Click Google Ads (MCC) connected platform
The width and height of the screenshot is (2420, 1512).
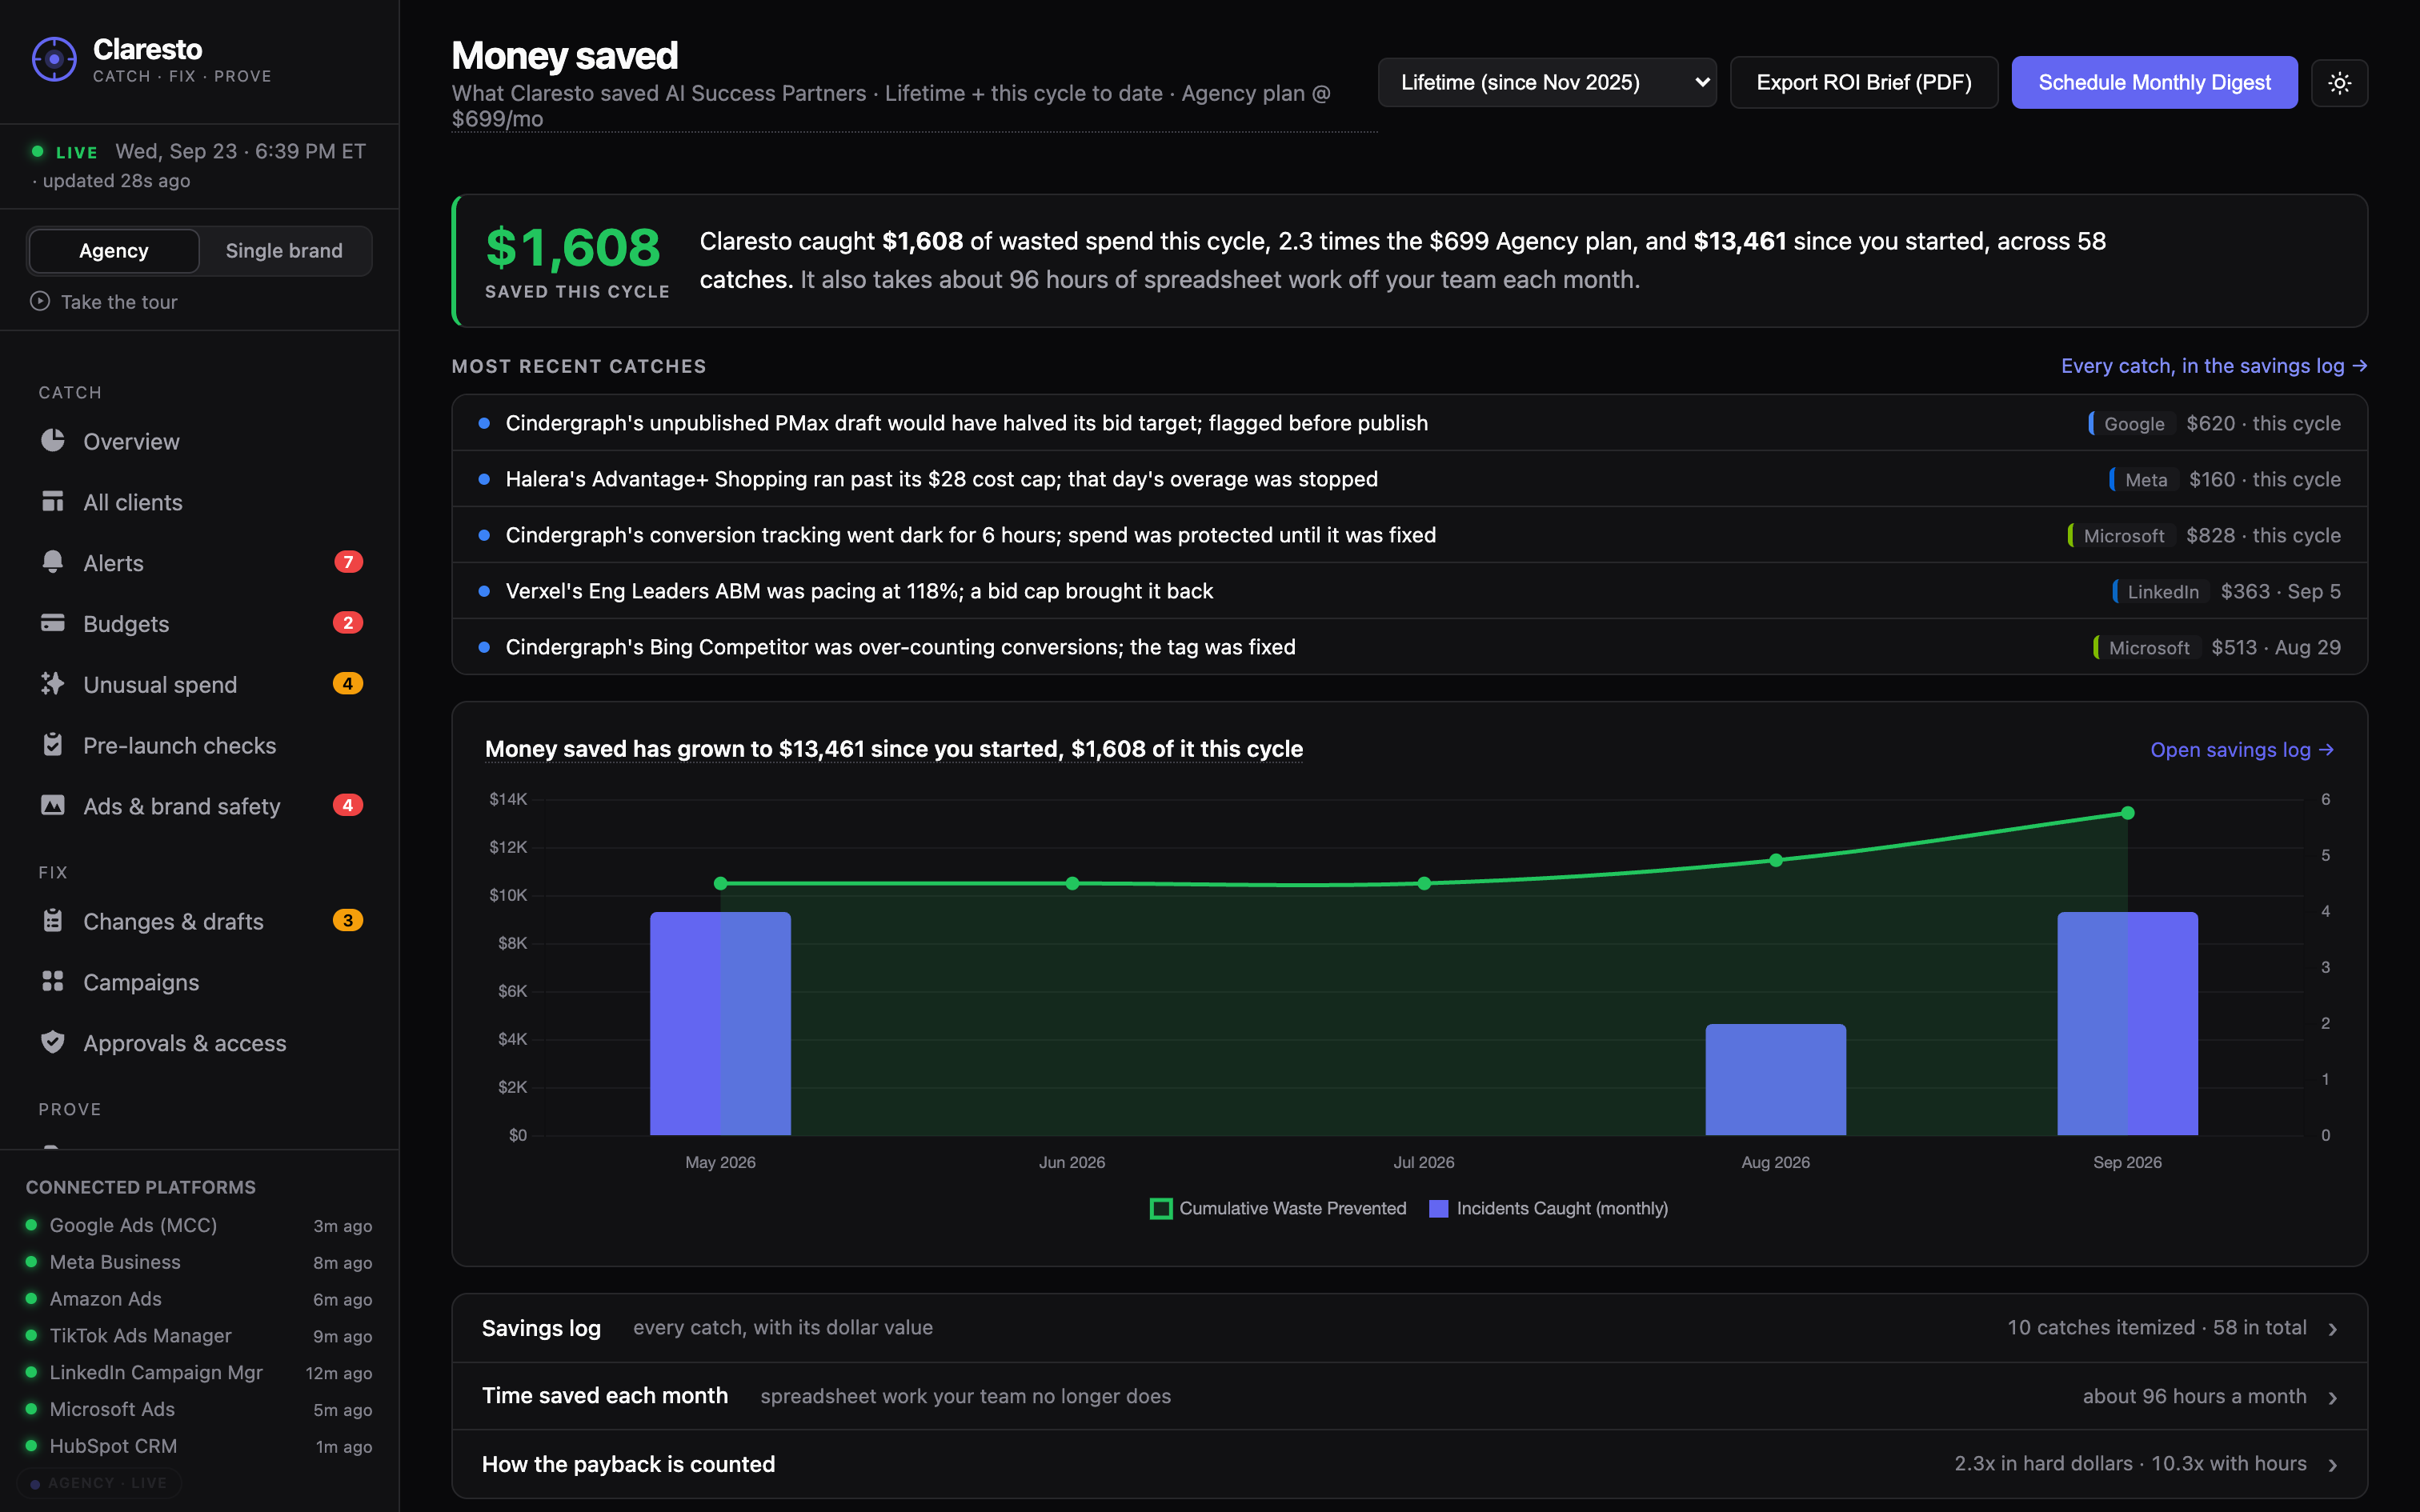click(x=199, y=1225)
